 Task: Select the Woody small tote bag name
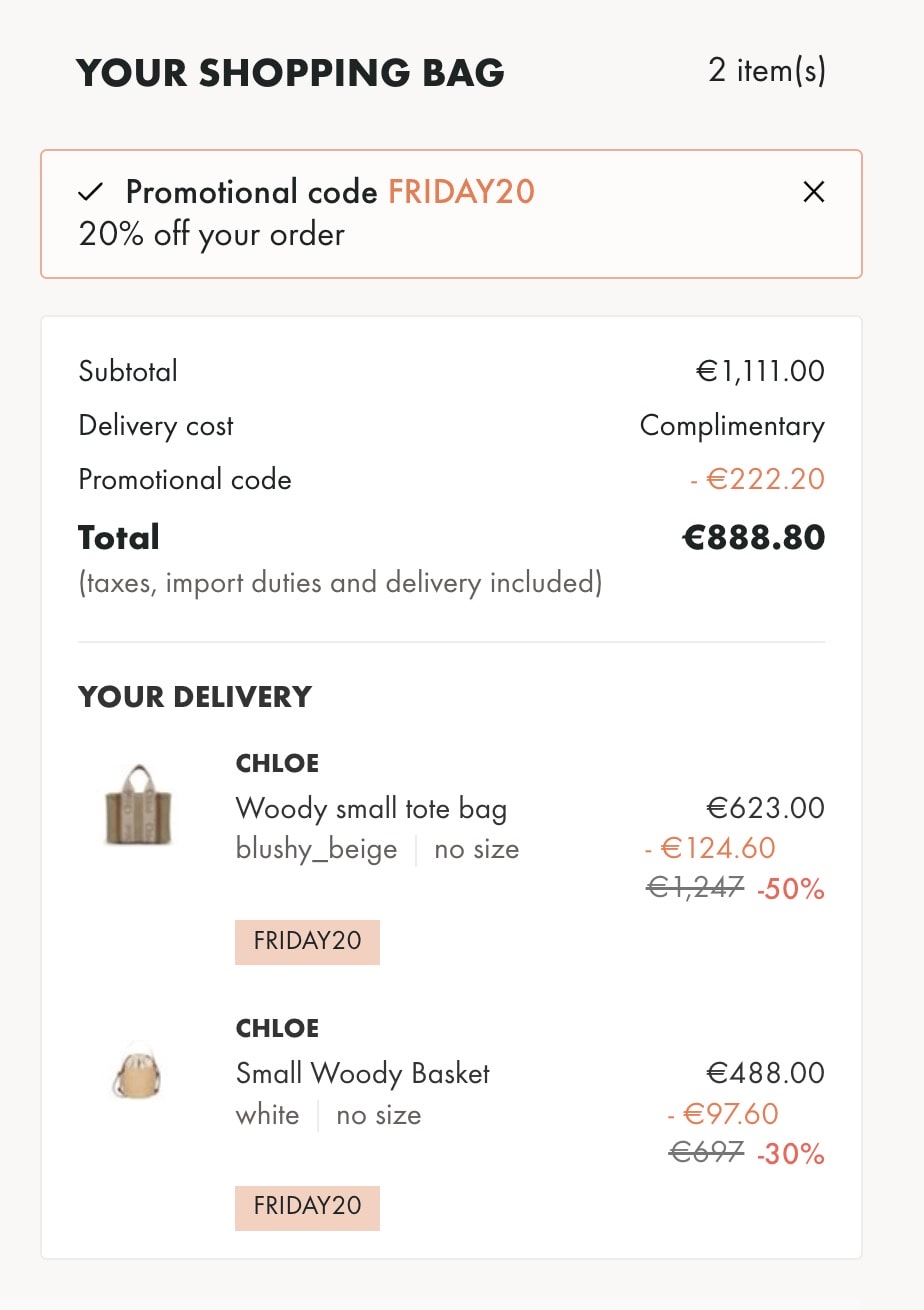[x=371, y=808]
